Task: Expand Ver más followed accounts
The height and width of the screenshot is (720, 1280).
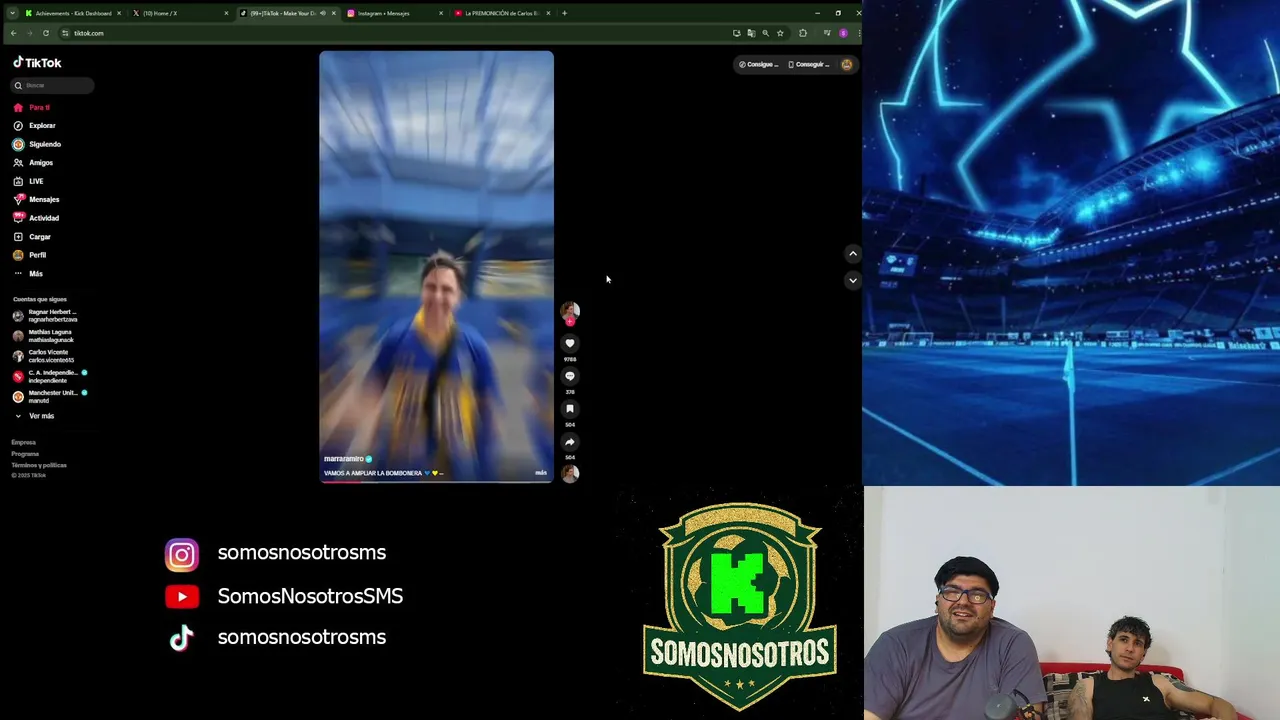Action: tap(34, 416)
